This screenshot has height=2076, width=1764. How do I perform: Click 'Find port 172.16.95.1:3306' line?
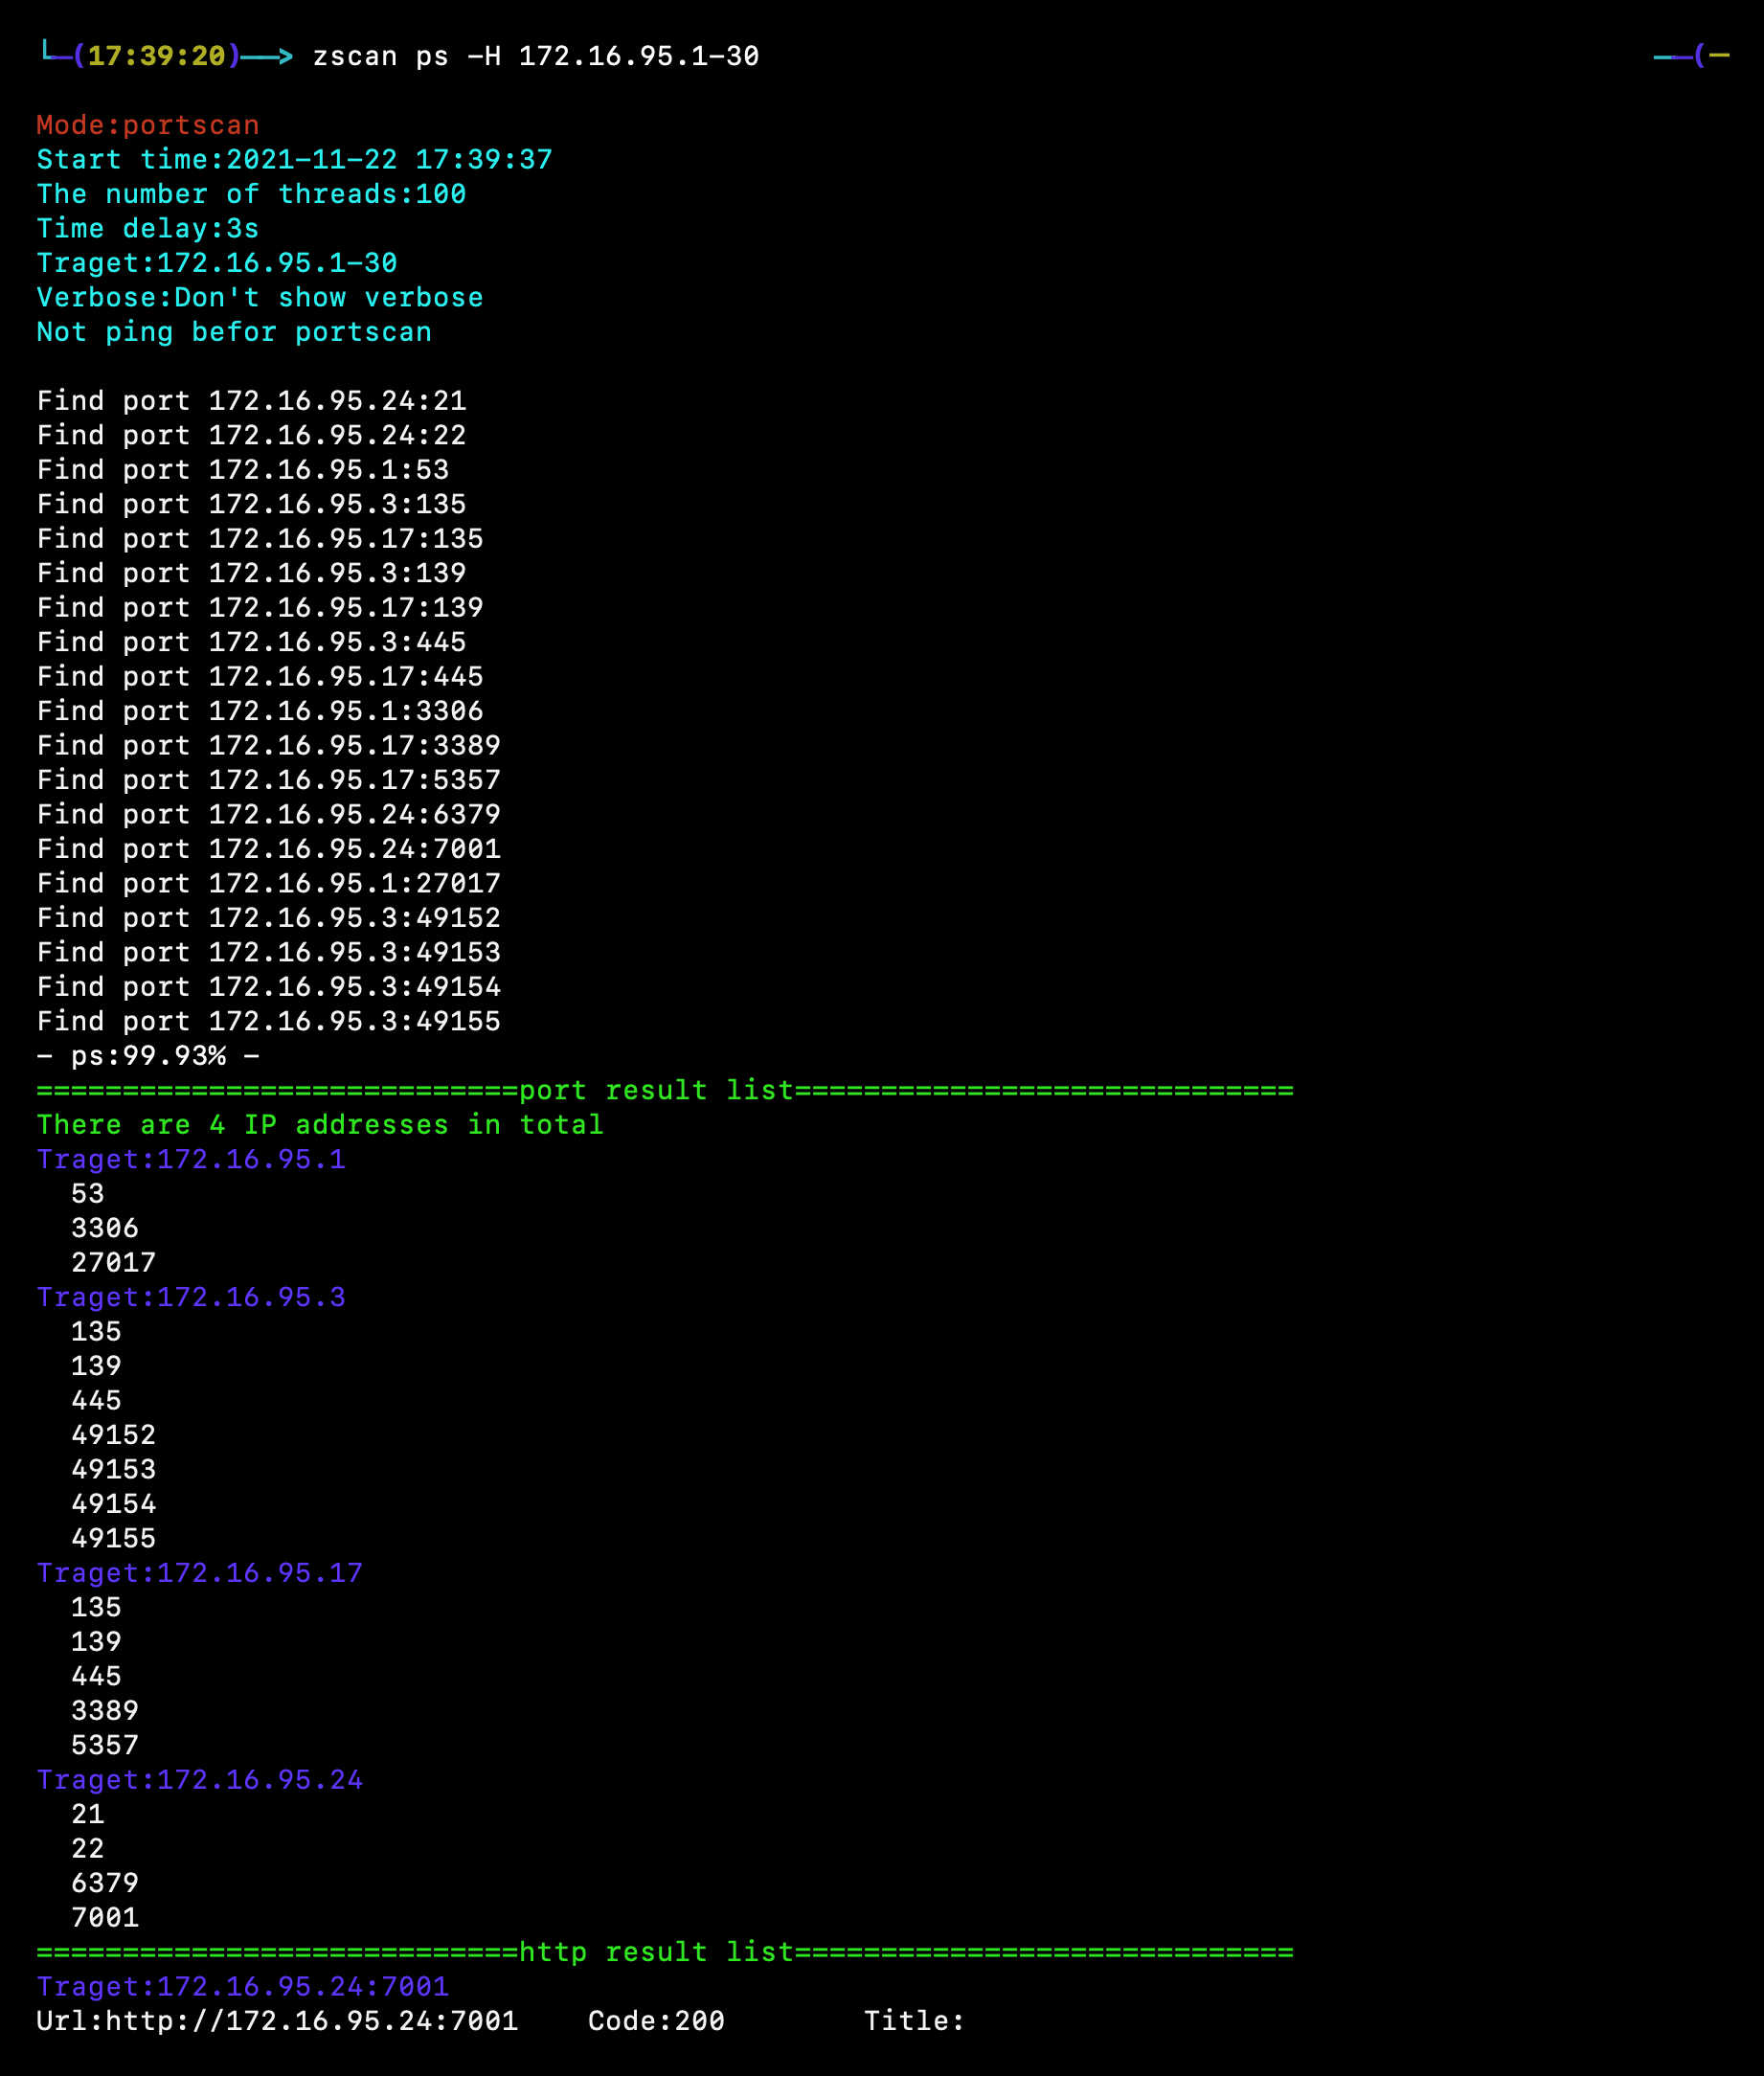[260, 711]
